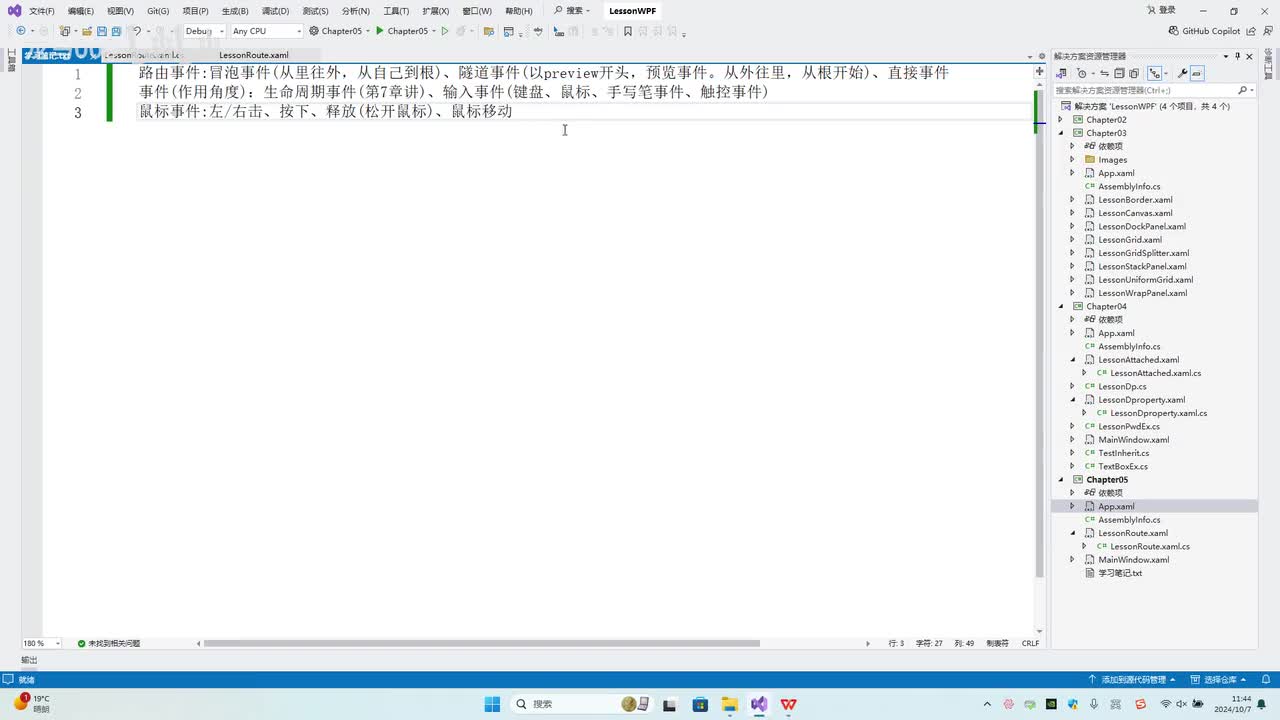Switch to the LessonRoute.xaml editor tab
This screenshot has width=1280, height=720.
pyautogui.click(x=254, y=56)
